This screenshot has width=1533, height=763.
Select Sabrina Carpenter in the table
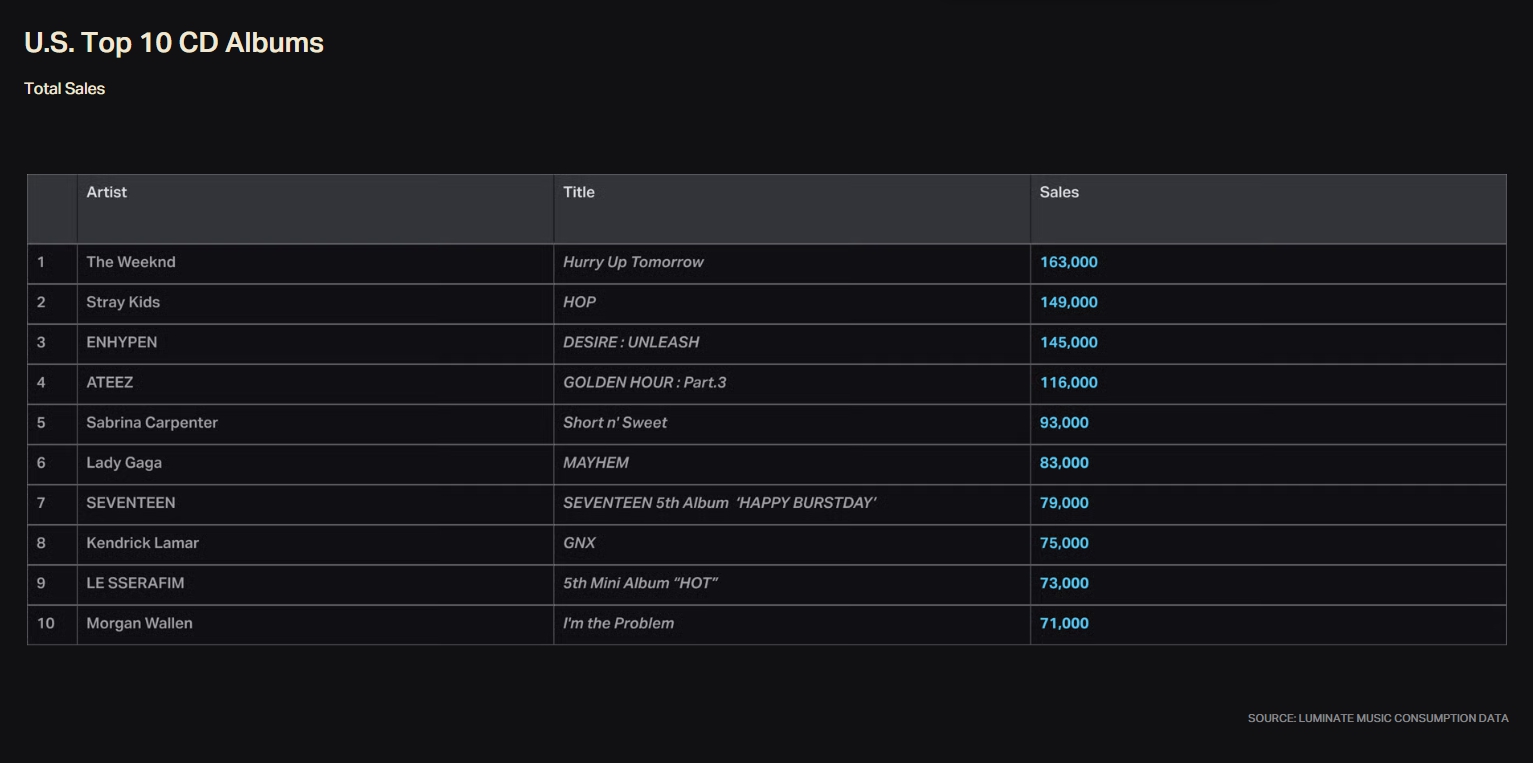click(x=152, y=422)
